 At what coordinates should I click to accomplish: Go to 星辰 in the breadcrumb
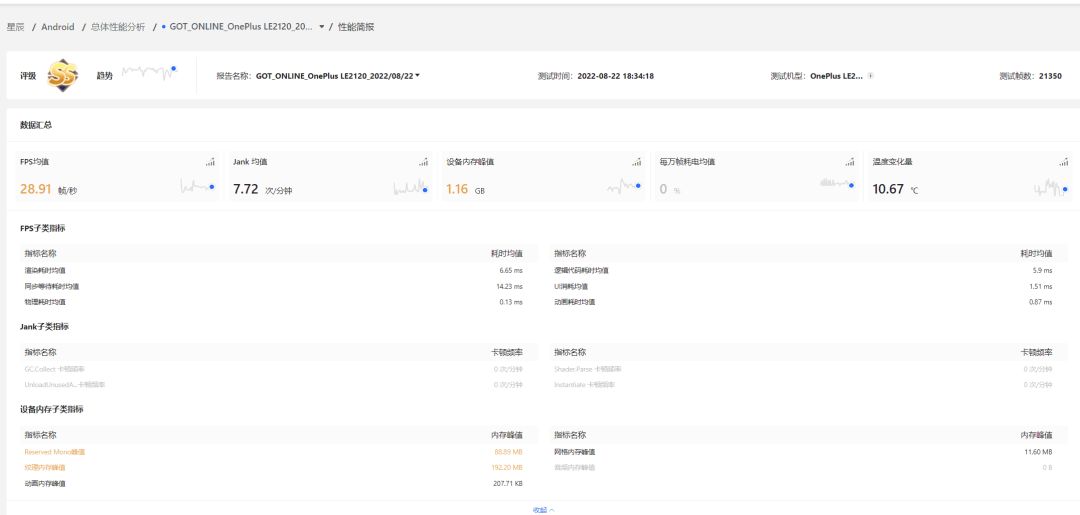coord(15,27)
